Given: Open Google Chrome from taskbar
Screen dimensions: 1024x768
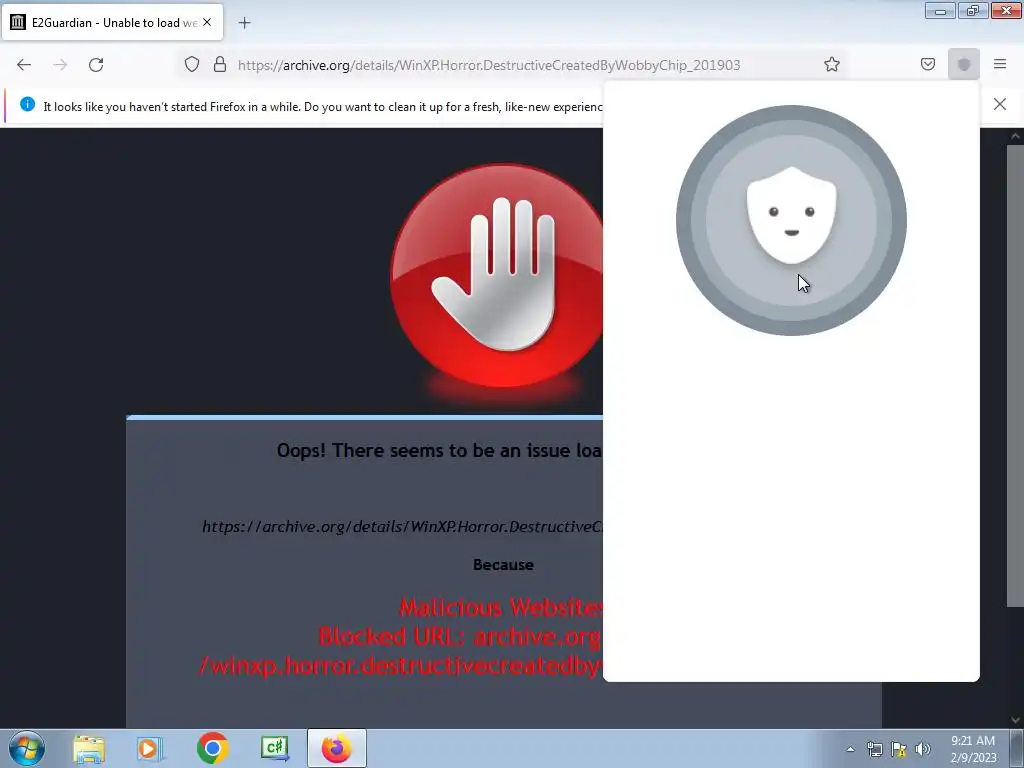Looking at the screenshot, I should pos(212,748).
